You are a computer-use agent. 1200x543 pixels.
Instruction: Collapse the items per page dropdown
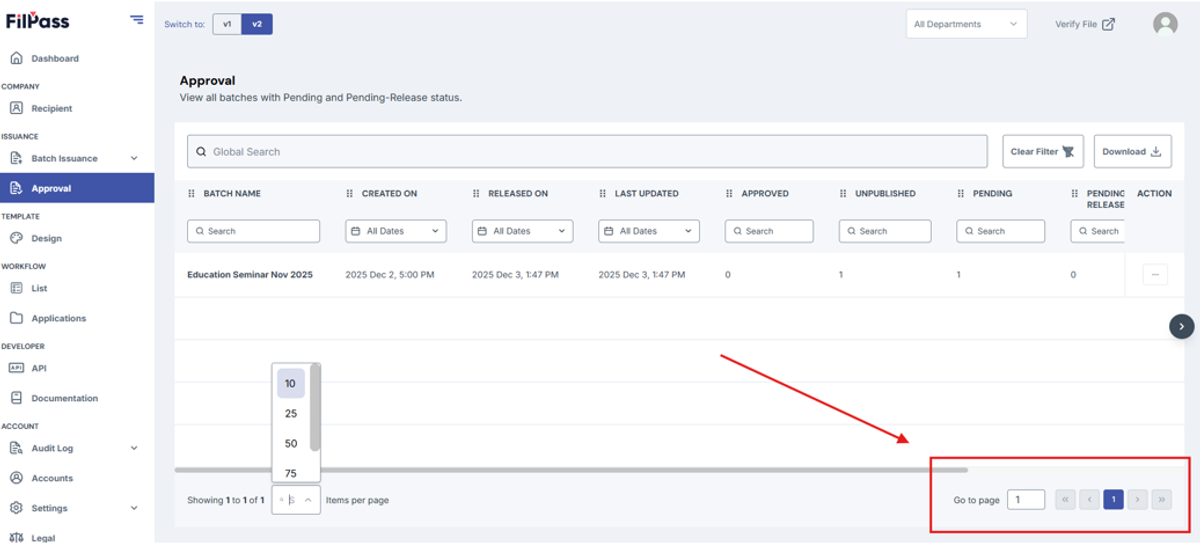309,500
